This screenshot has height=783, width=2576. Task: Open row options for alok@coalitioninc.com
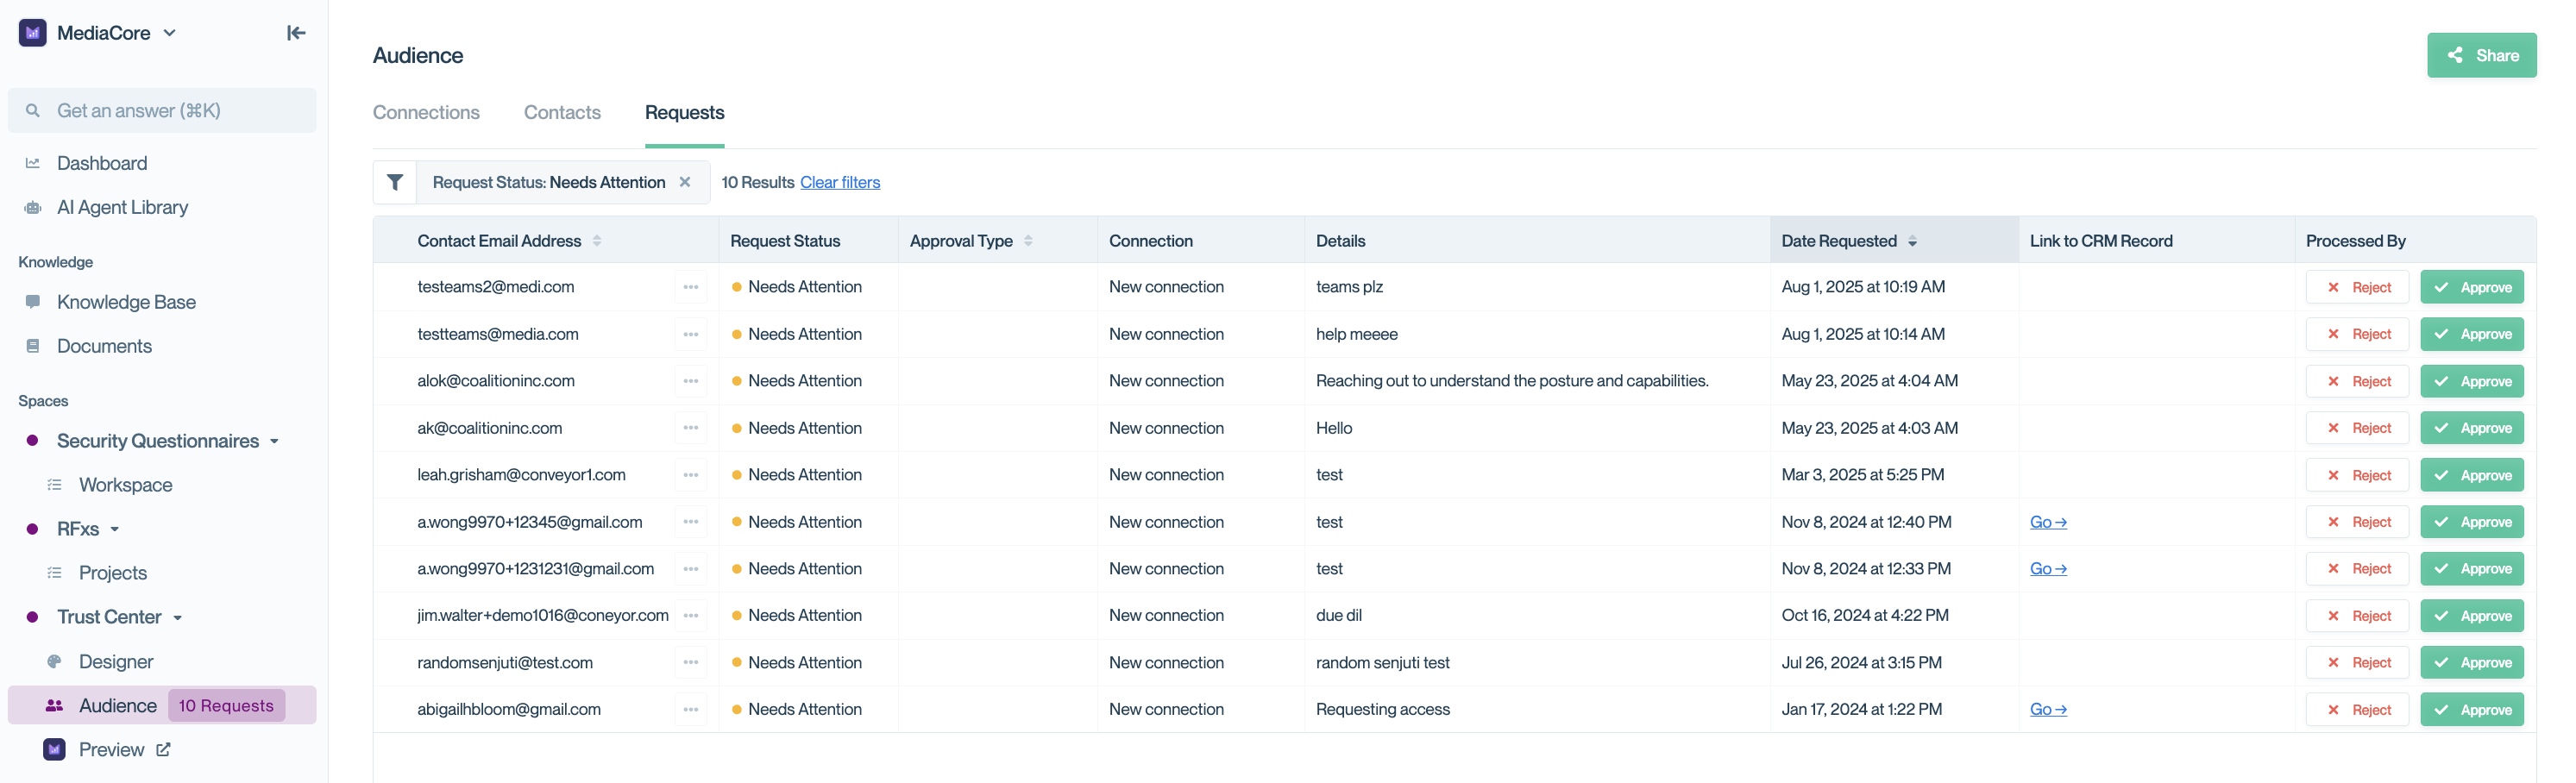tap(691, 381)
